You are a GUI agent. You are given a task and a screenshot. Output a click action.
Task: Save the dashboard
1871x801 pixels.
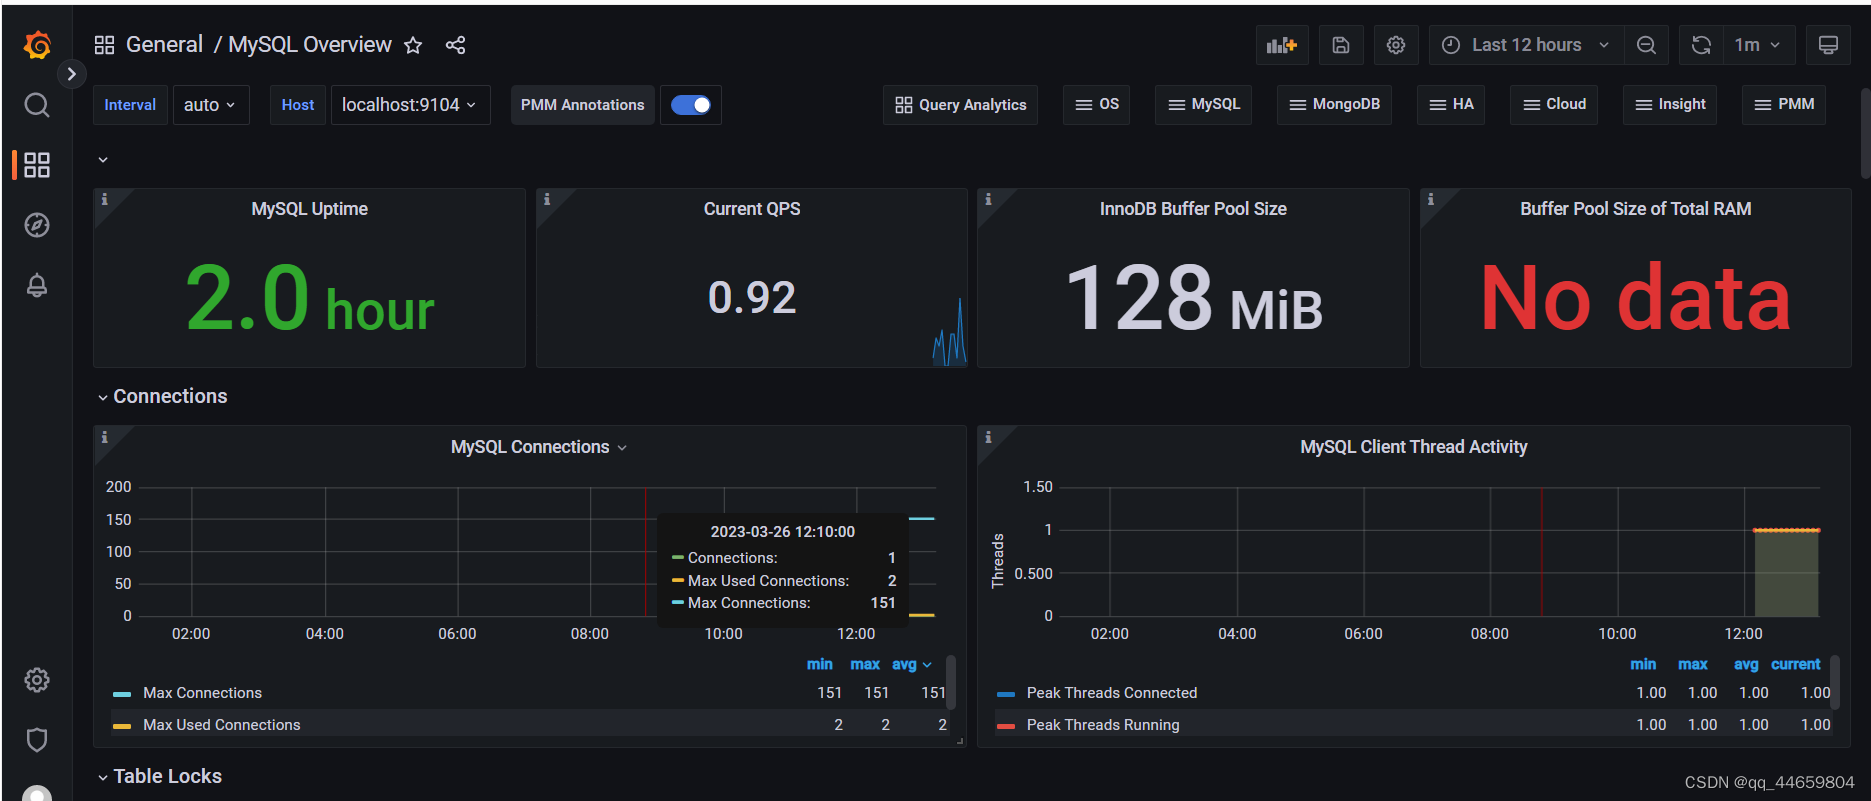tap(1341, 45)
